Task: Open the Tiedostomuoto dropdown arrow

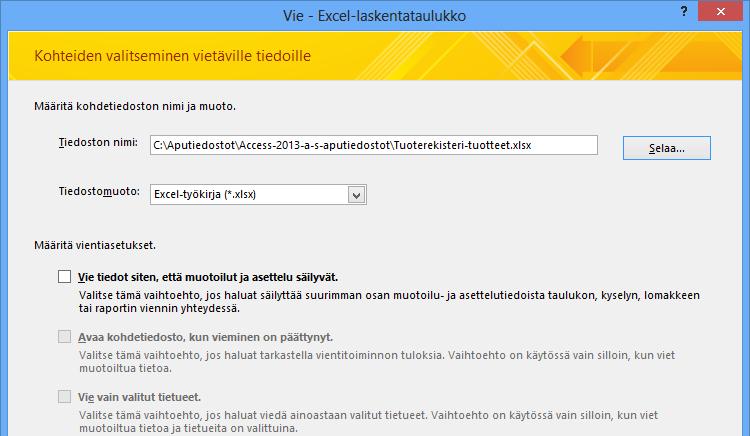Action: pos(356,195)
